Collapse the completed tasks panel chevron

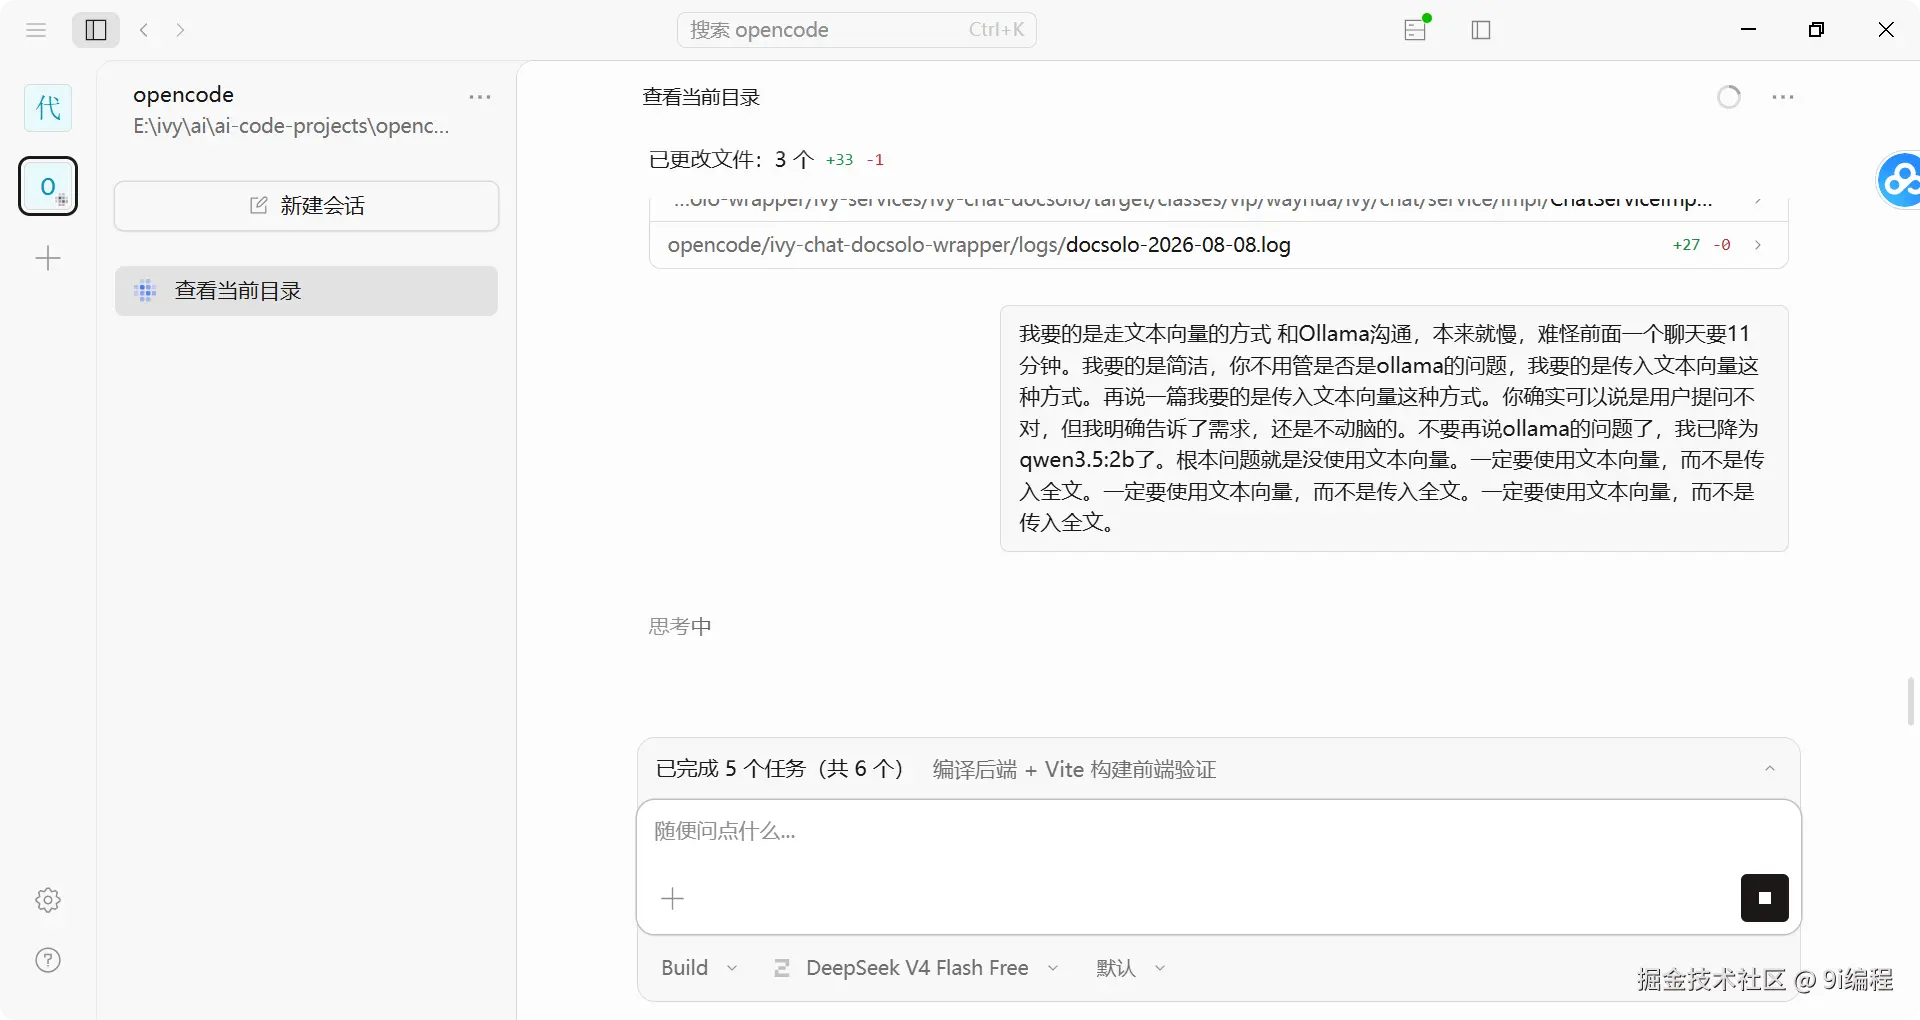pos(1770,769)
